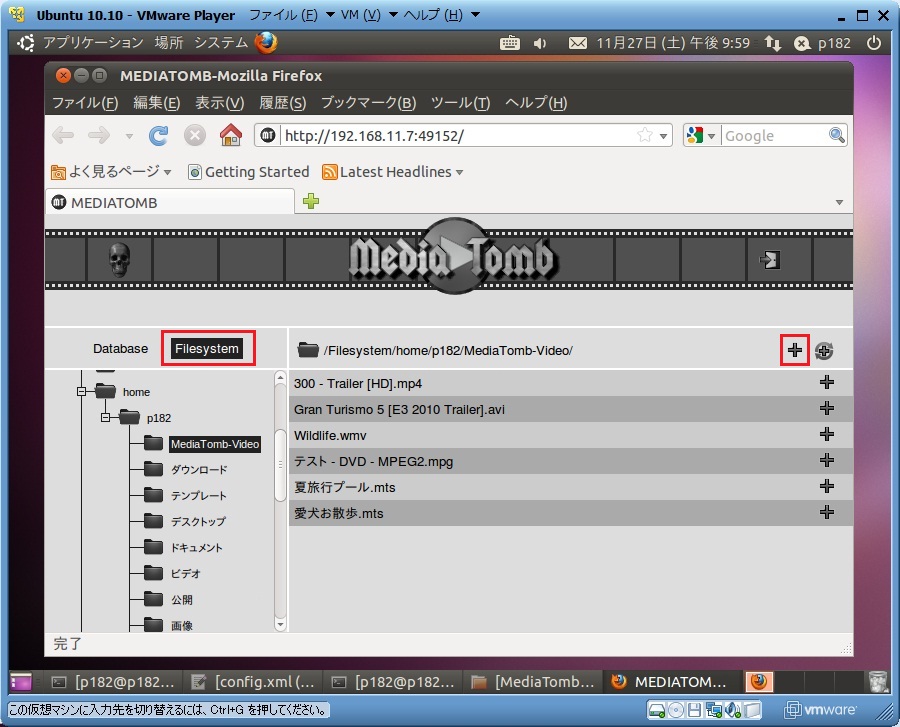The width and height of the screenshot is (900, 727).
Task: Select the テンプレート folder
Action: coord(199,496)
